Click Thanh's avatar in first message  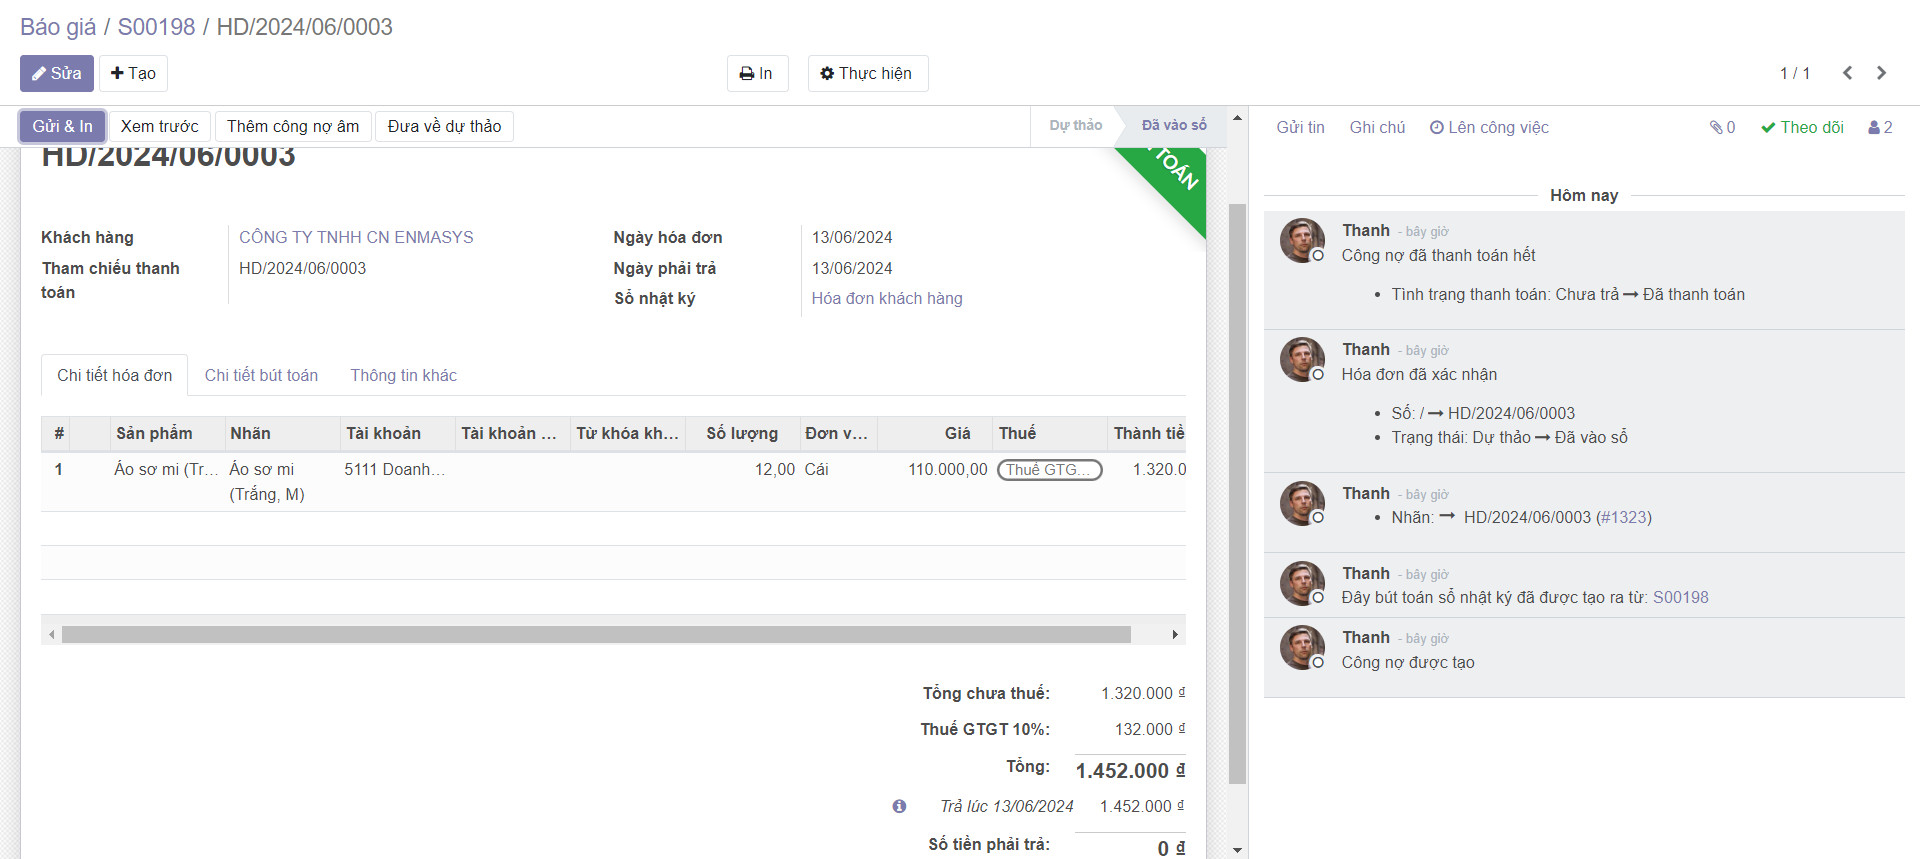point(1302,240)
